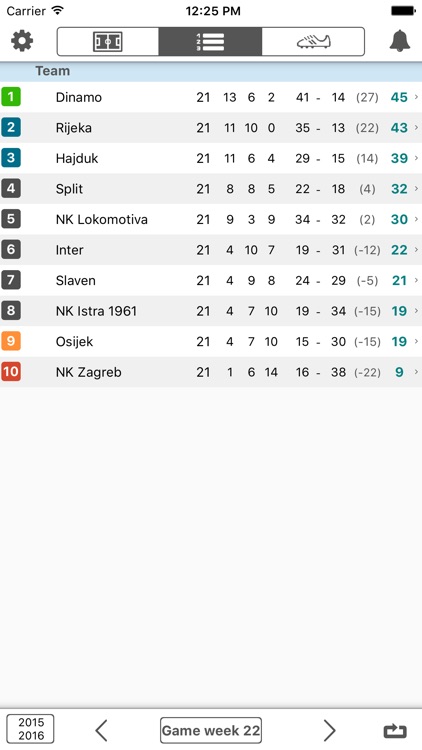Tap the orange position 9 badge
This screenshot has height=750, width=422.
point(11,341)
